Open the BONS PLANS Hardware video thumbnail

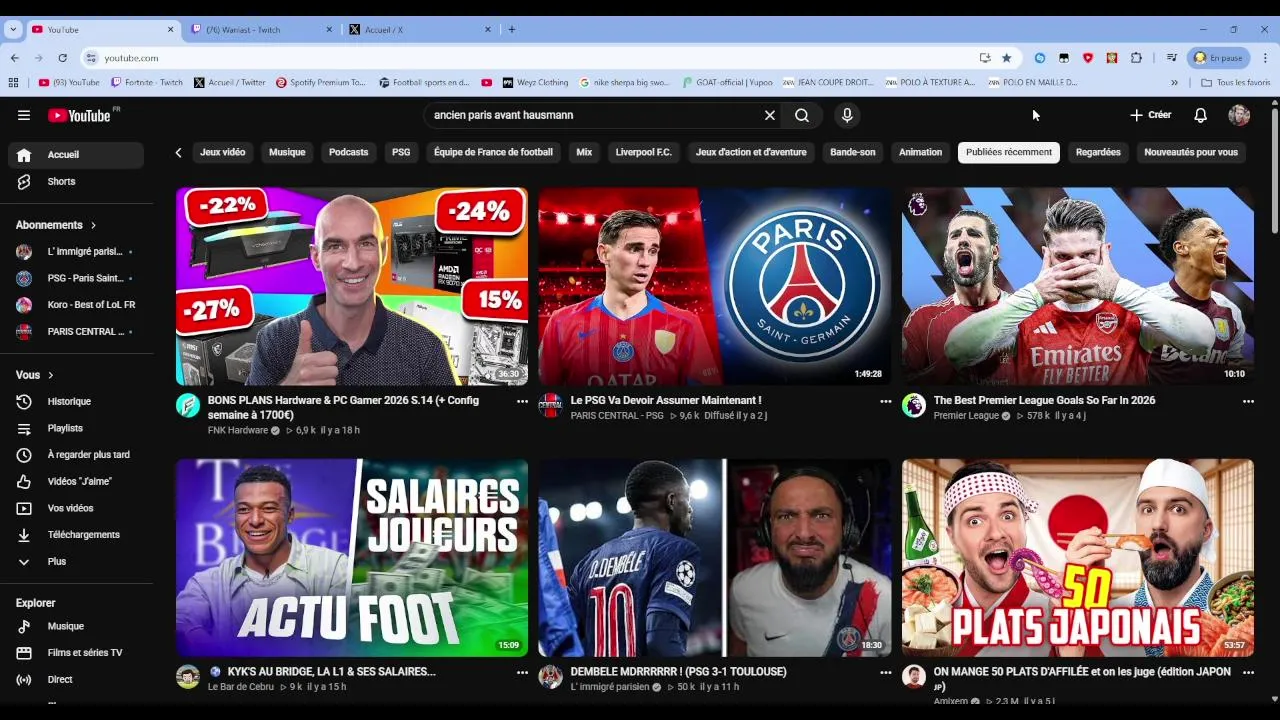352,286
